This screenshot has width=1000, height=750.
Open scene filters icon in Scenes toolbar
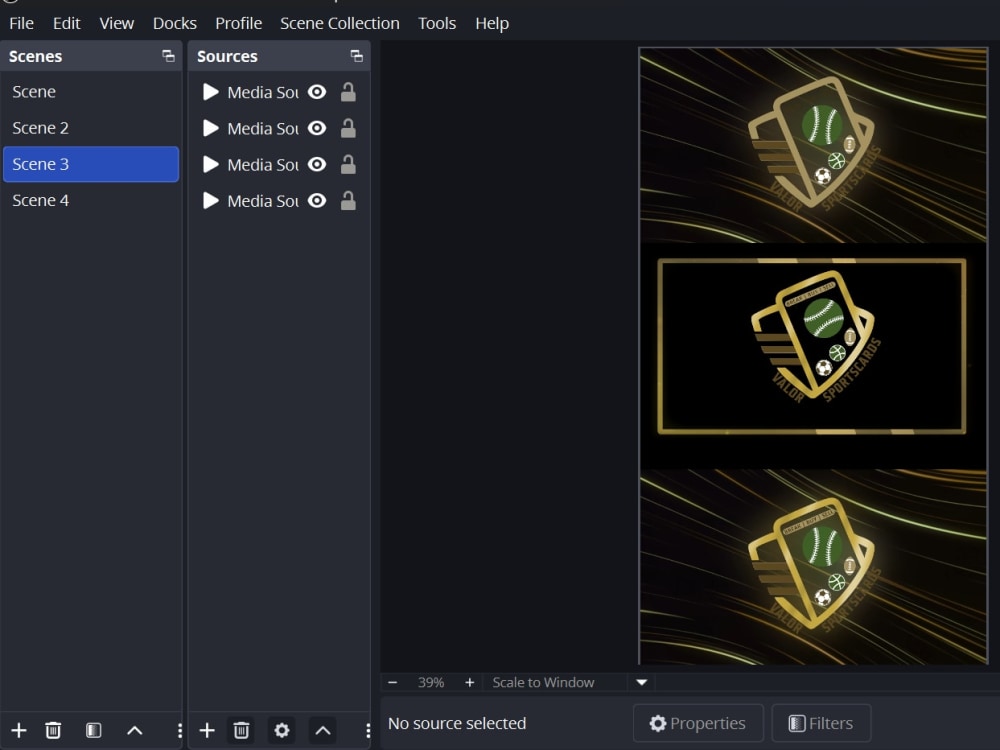94,730
